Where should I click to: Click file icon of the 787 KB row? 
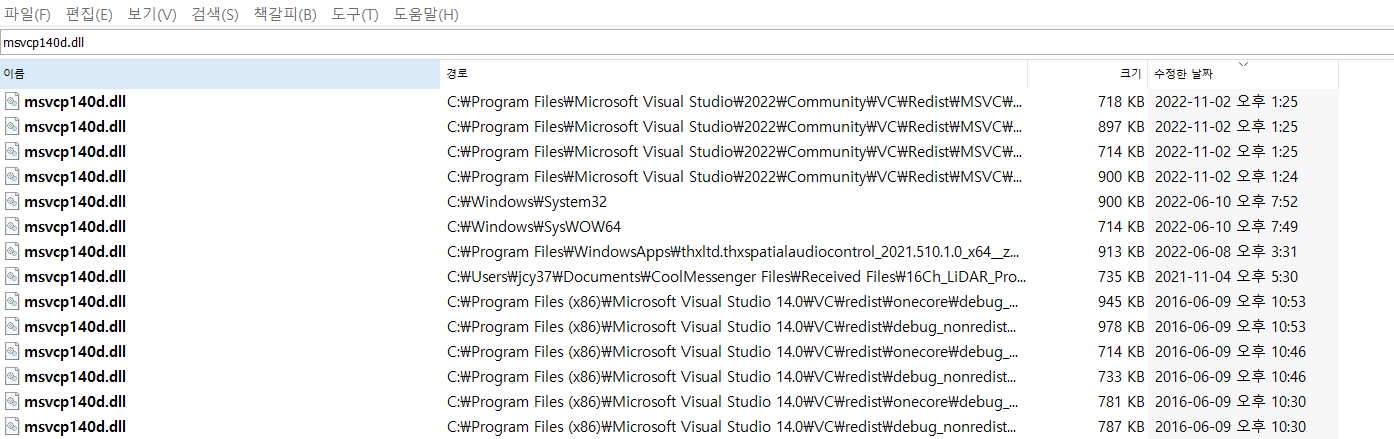tap(12, 426)
